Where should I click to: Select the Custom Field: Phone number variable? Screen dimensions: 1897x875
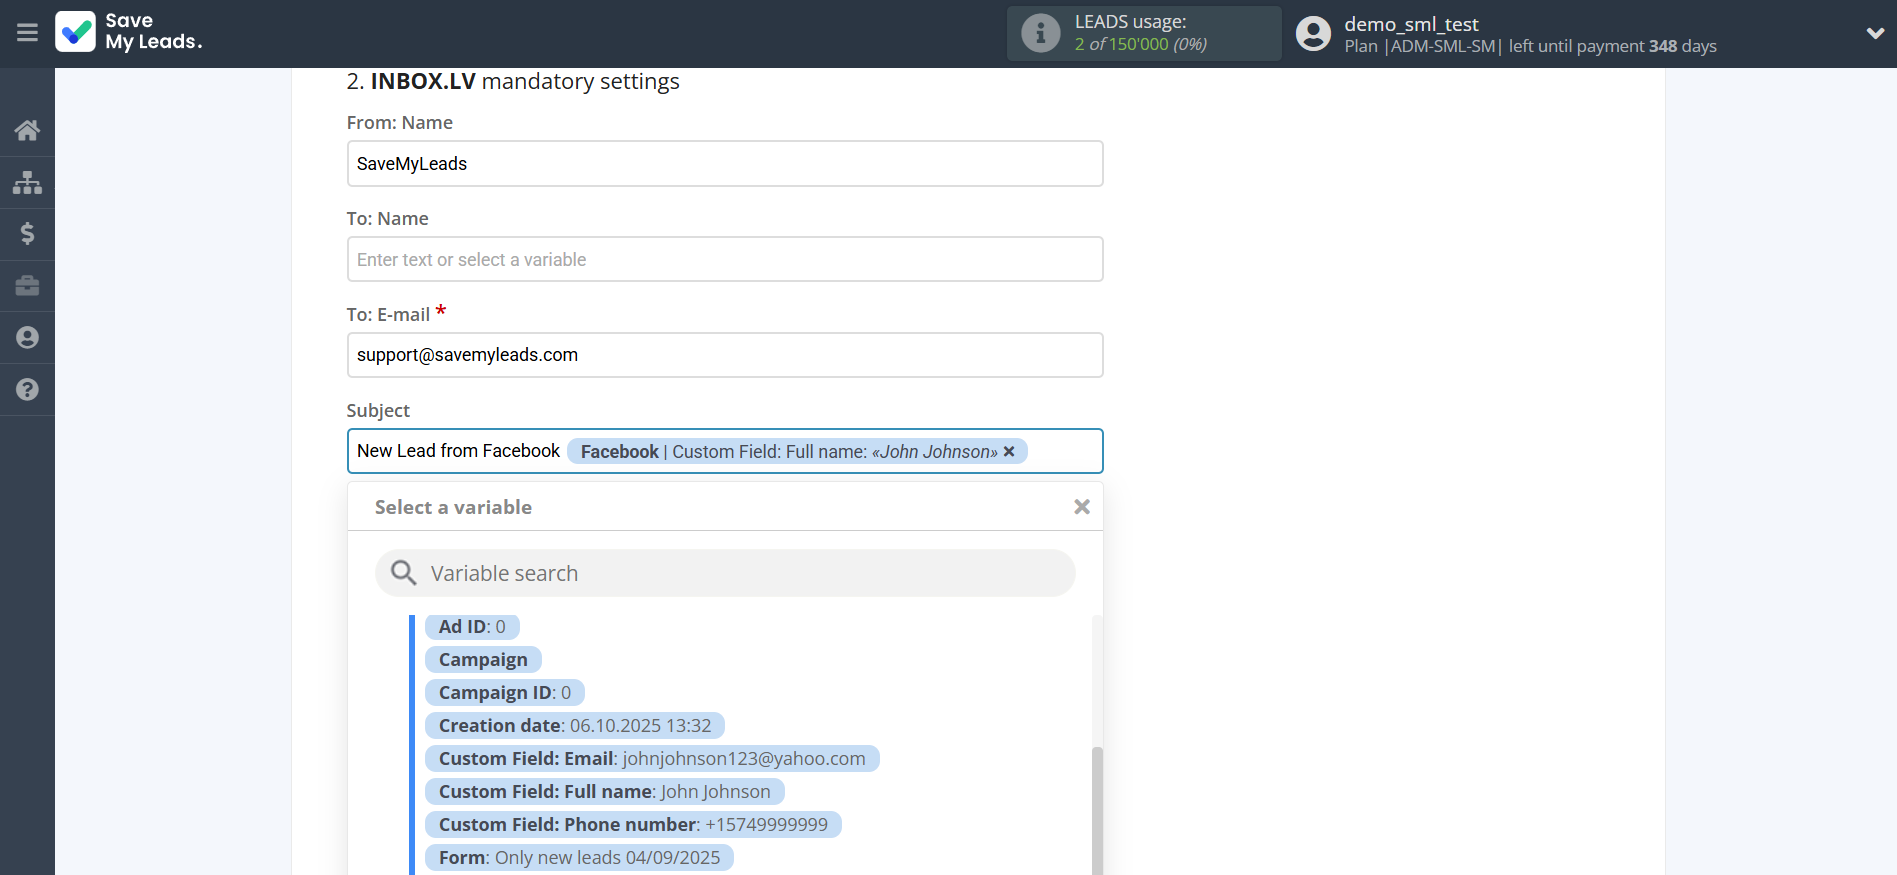pos(632,825)
